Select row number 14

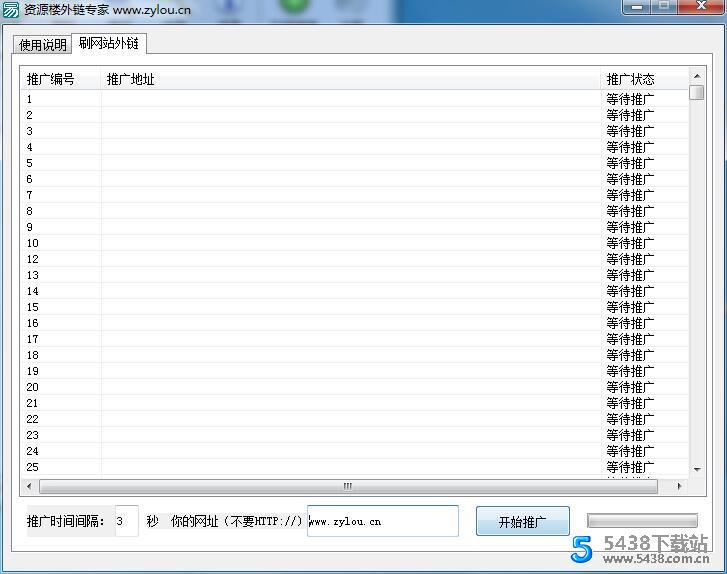(x=355, y=291)
